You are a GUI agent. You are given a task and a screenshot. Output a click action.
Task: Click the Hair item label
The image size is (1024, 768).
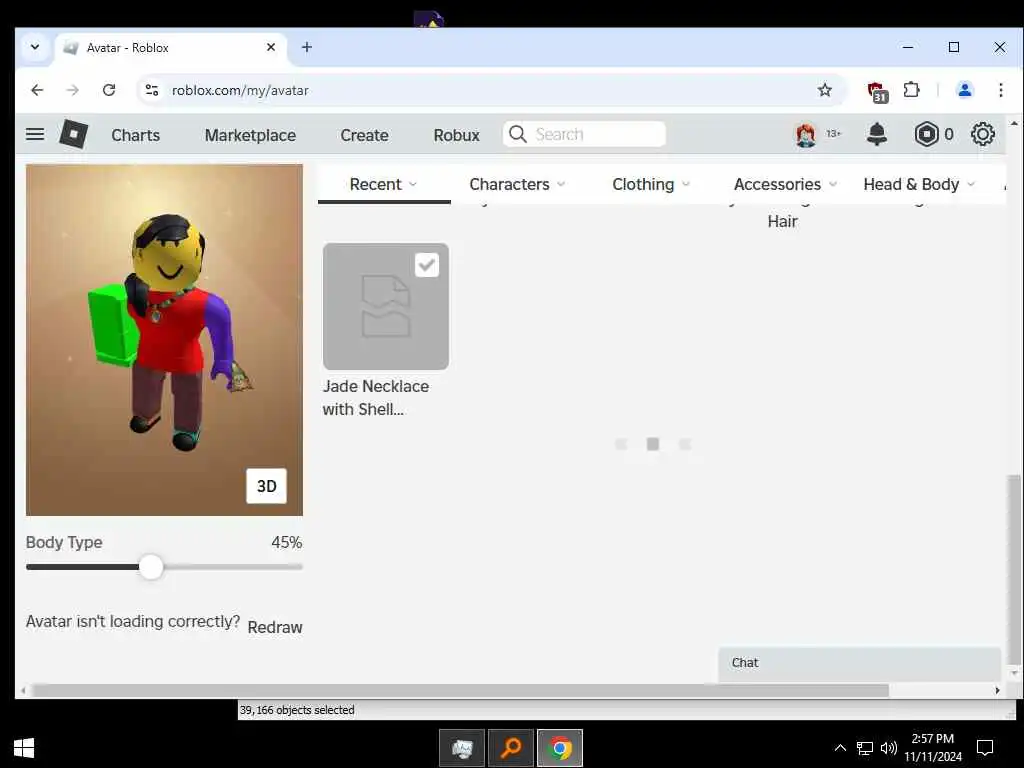tap(782, 221)
